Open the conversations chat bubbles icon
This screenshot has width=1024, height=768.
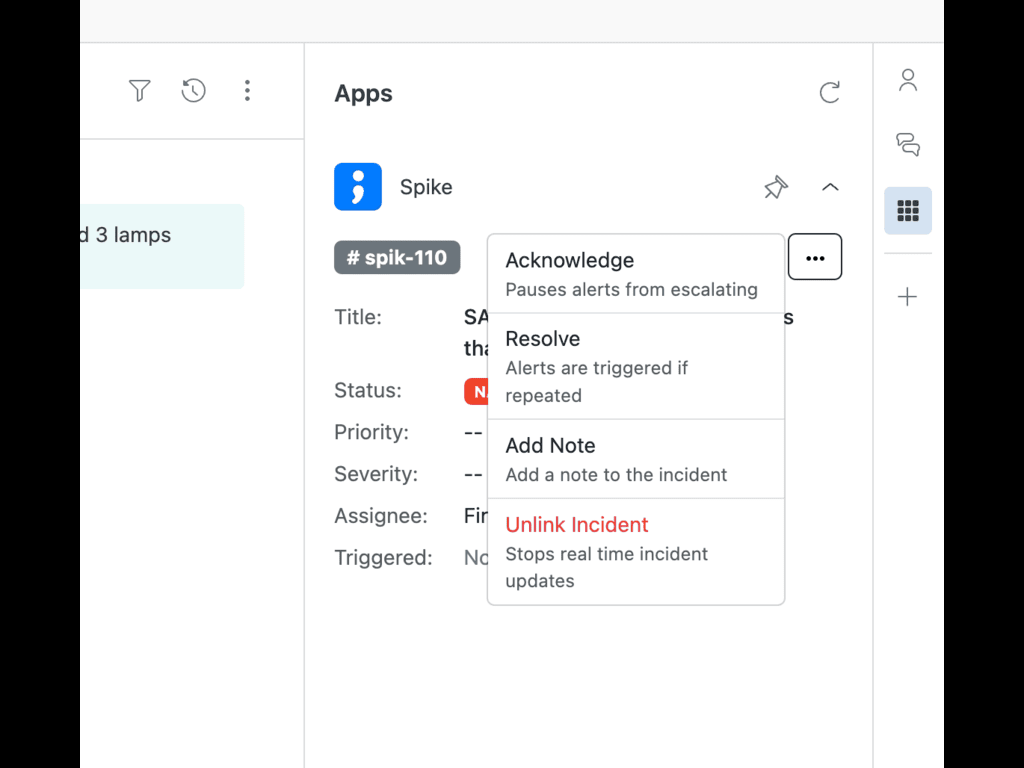908,145
